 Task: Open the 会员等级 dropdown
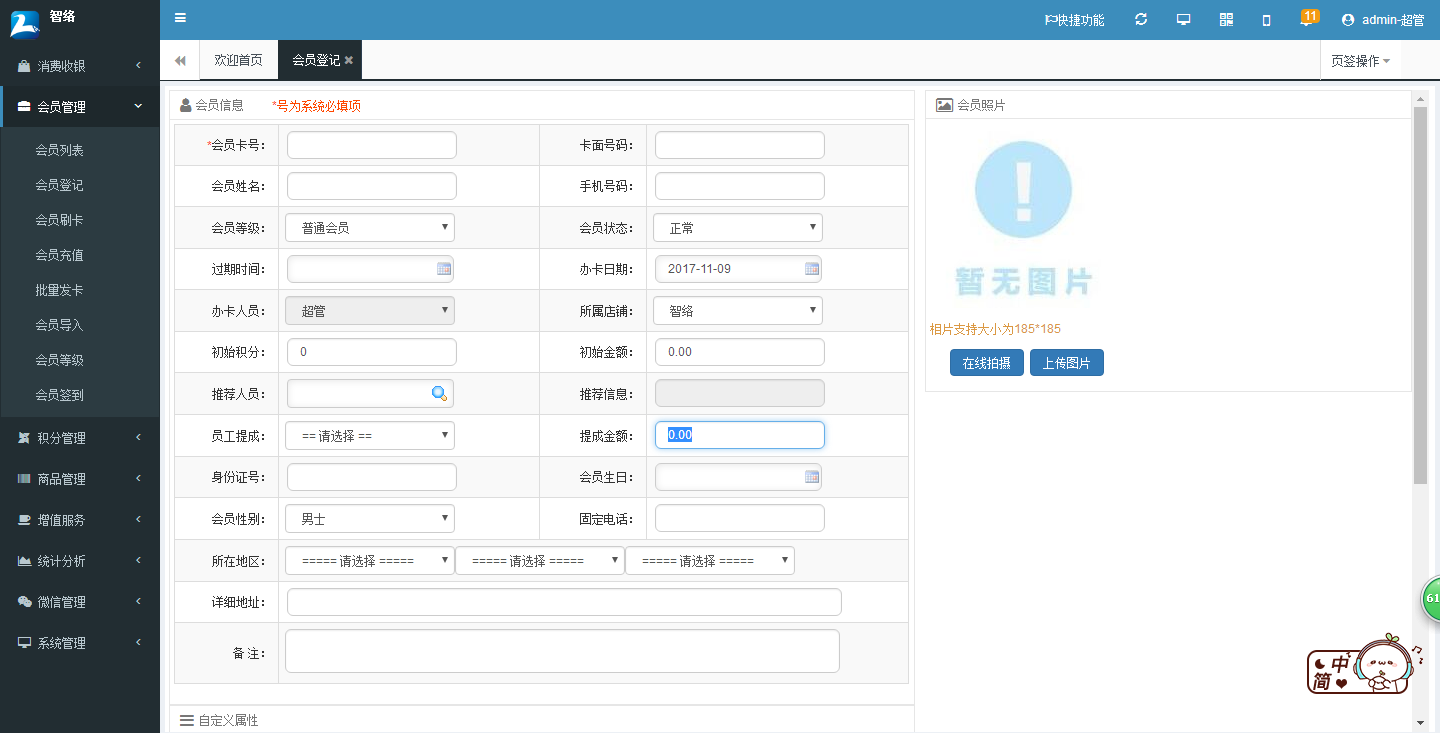click(x=370, y=228)
